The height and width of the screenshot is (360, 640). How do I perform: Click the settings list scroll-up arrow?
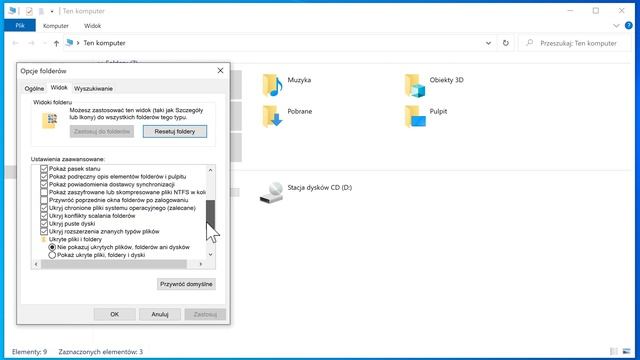[x=210, y=170]
